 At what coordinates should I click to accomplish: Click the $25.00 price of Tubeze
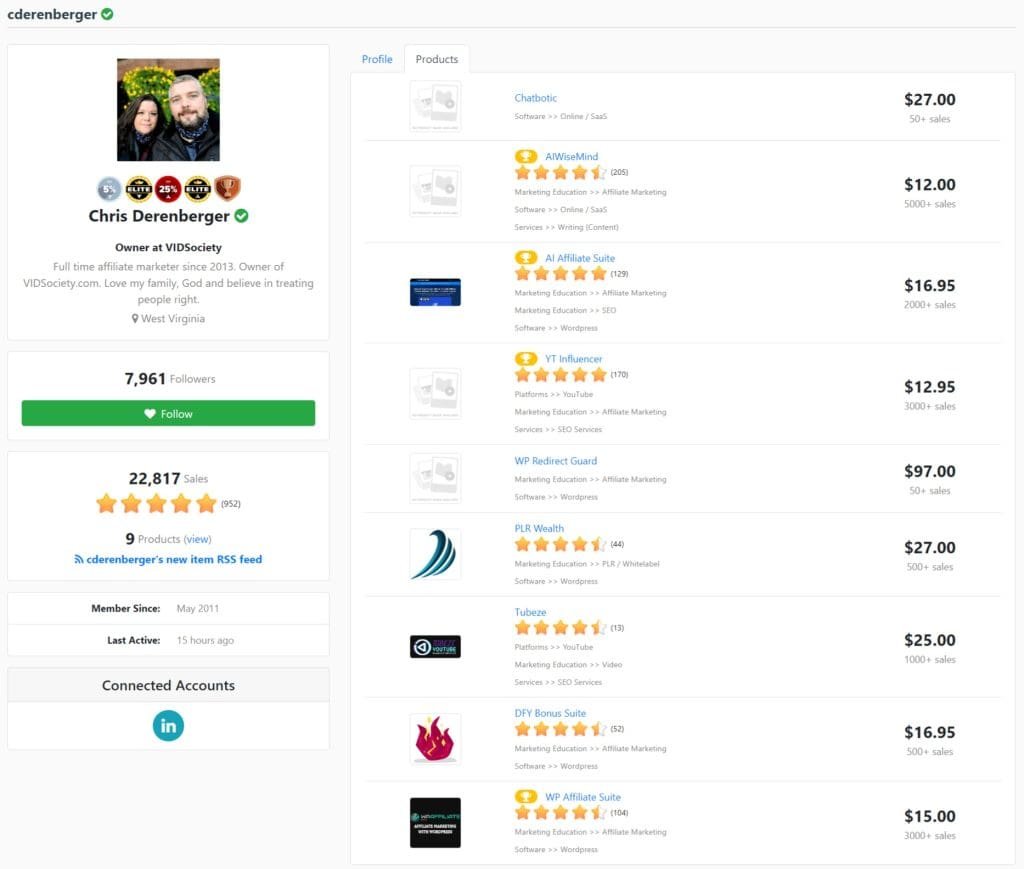(929, 640)
